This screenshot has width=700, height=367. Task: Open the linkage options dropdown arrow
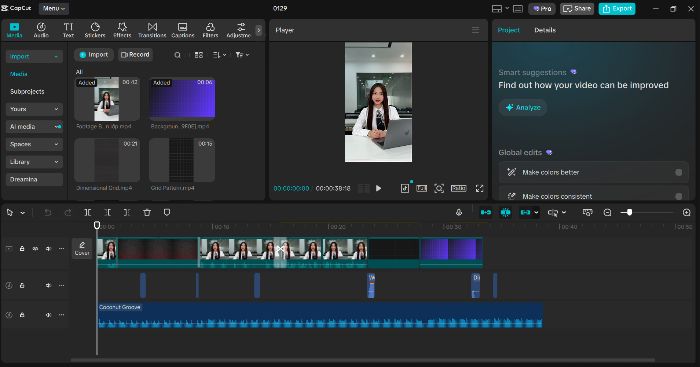[536, 213]
